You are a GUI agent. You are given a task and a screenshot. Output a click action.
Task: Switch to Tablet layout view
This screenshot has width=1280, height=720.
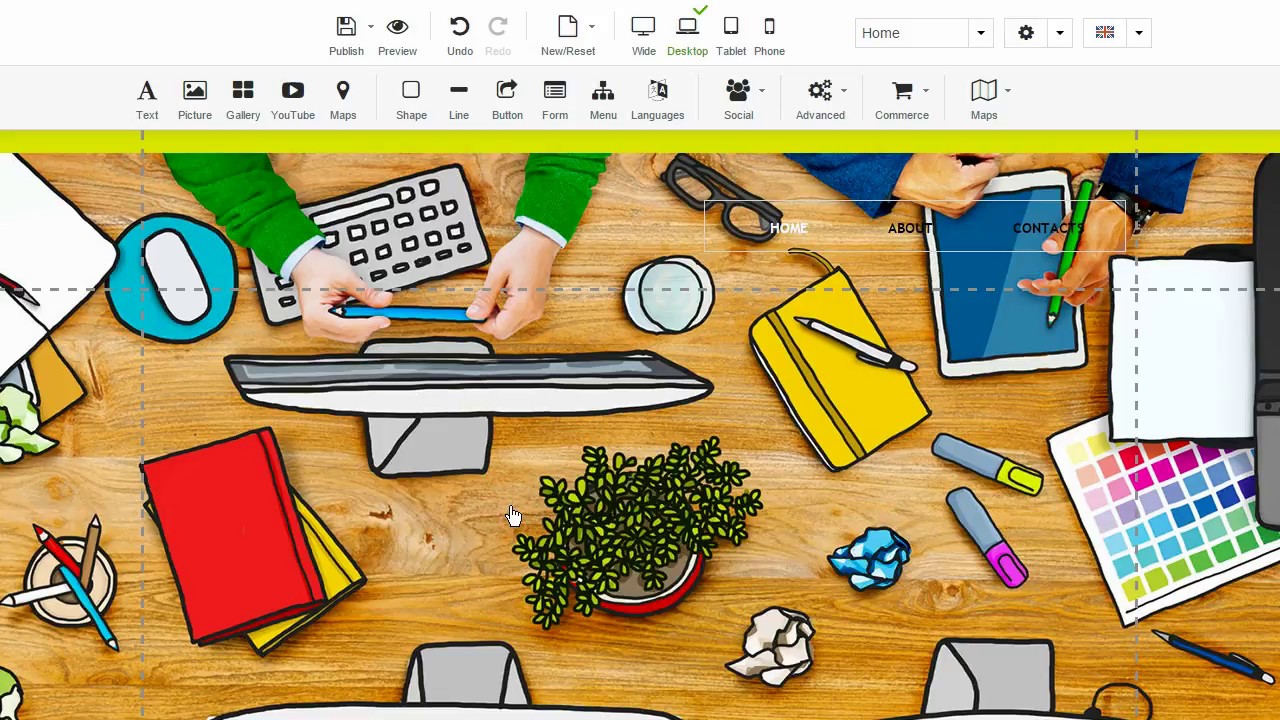pyautogui.click(x=731, y=36)
